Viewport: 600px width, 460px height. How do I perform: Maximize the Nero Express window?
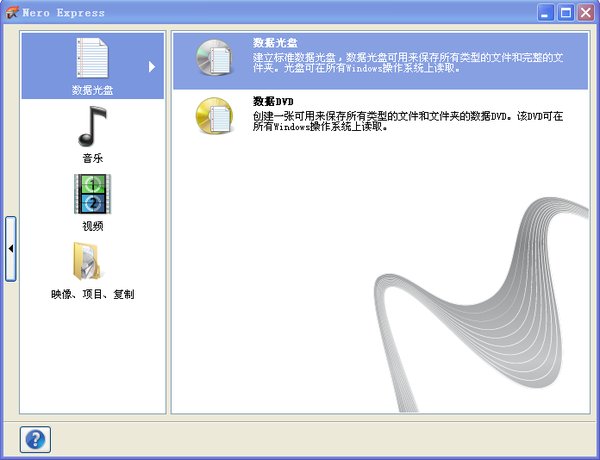(566, 13)
